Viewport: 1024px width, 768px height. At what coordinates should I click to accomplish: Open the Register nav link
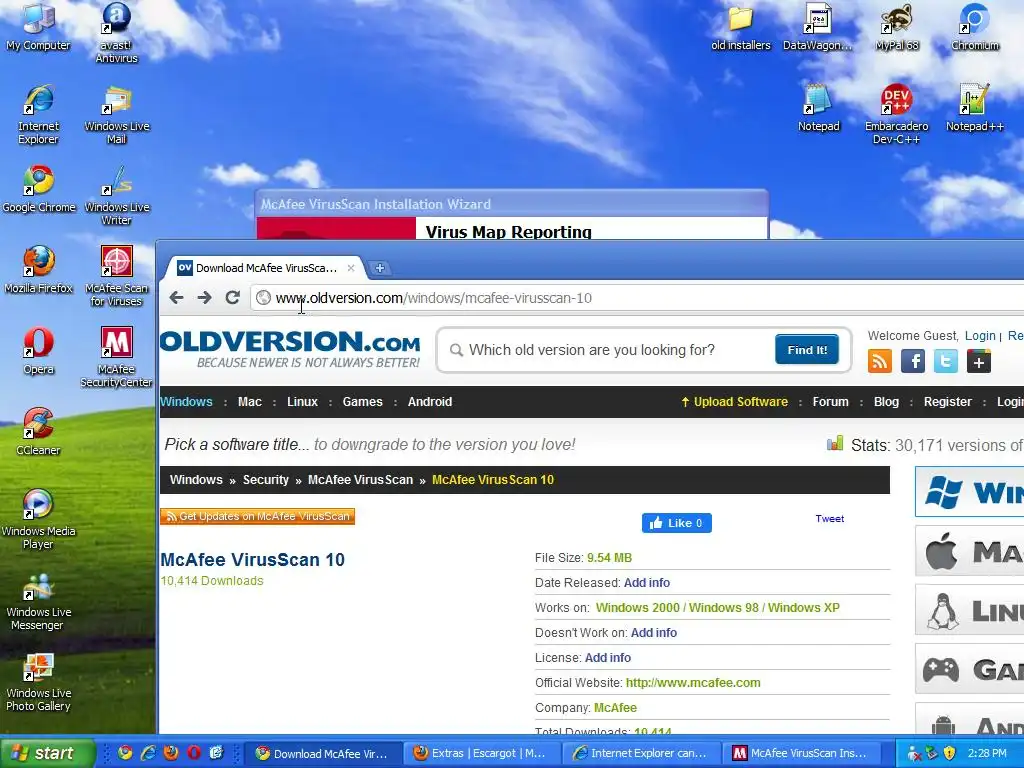click(x=948, y=402)
